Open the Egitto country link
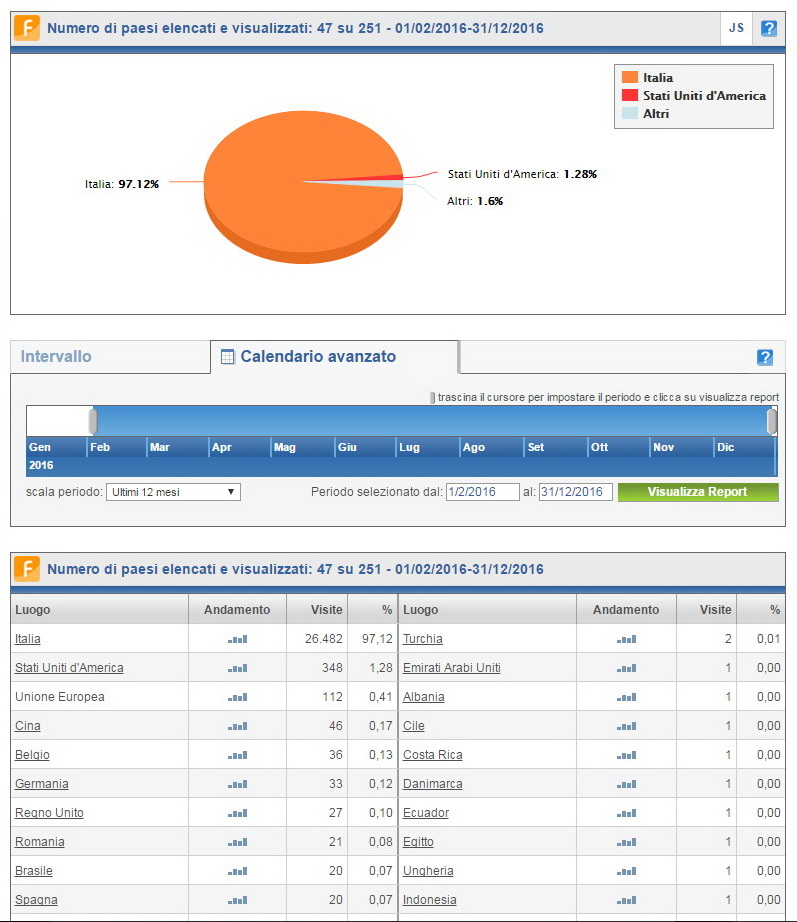Viewport: 797px width, 922px height. pyautogui.click(x=418, y=842)
